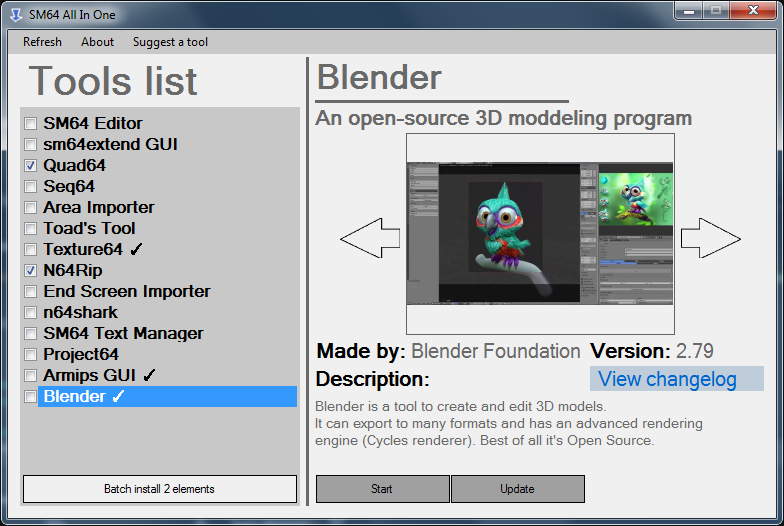This screenshot has height=526, width=784.
Task: Click the version number 2.79
Action: [x=694, y=351]
